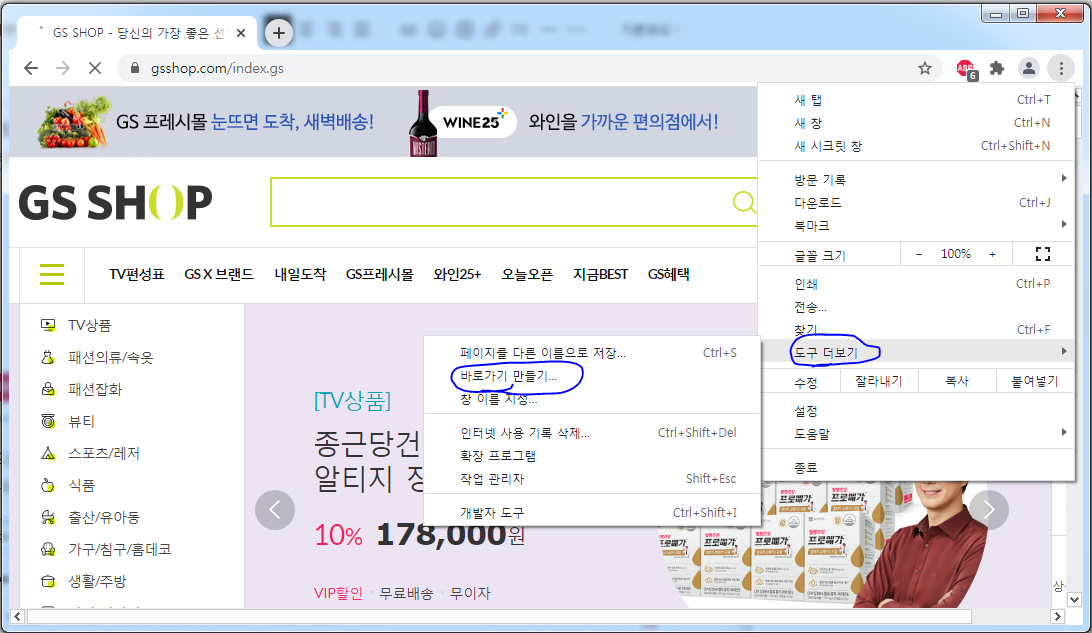Go to previous banner slide

[275, 510]
